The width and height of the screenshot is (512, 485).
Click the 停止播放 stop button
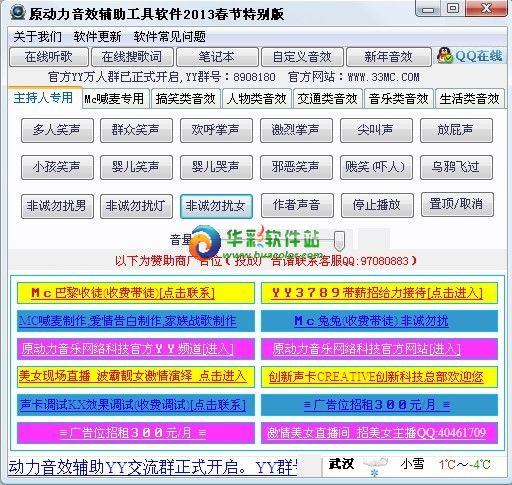click(x=377, y=205)
